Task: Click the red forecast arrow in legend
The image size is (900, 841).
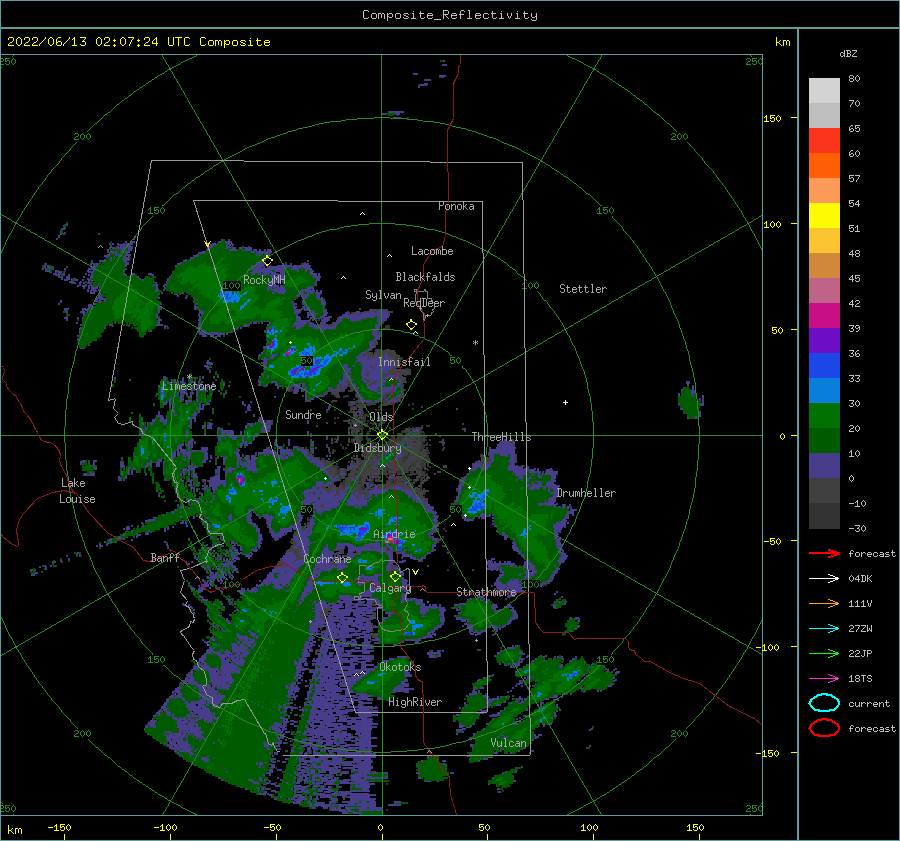Action: (x=824, y=553)
